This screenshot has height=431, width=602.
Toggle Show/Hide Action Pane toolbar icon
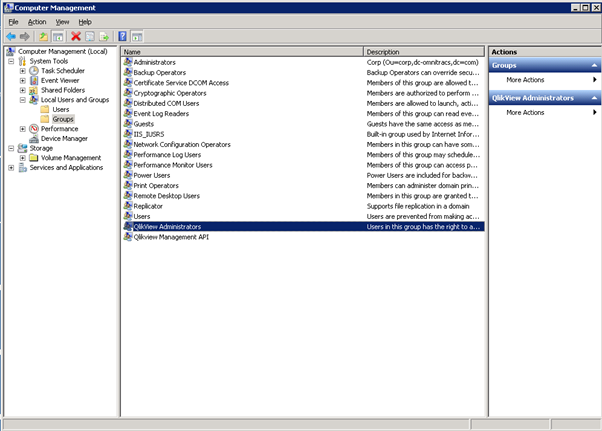[x=137, y=36]
